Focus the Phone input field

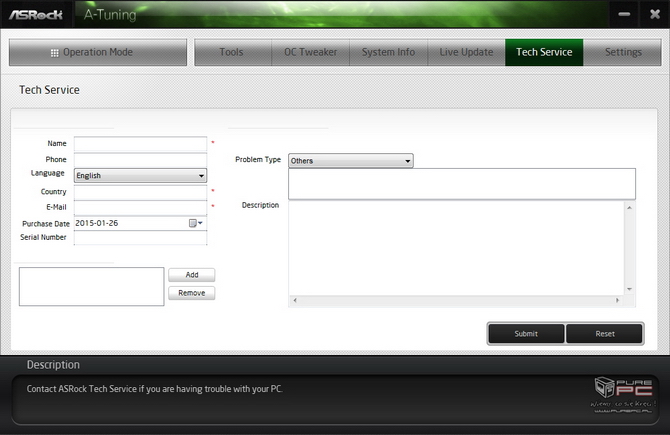(x=141, y=160)
